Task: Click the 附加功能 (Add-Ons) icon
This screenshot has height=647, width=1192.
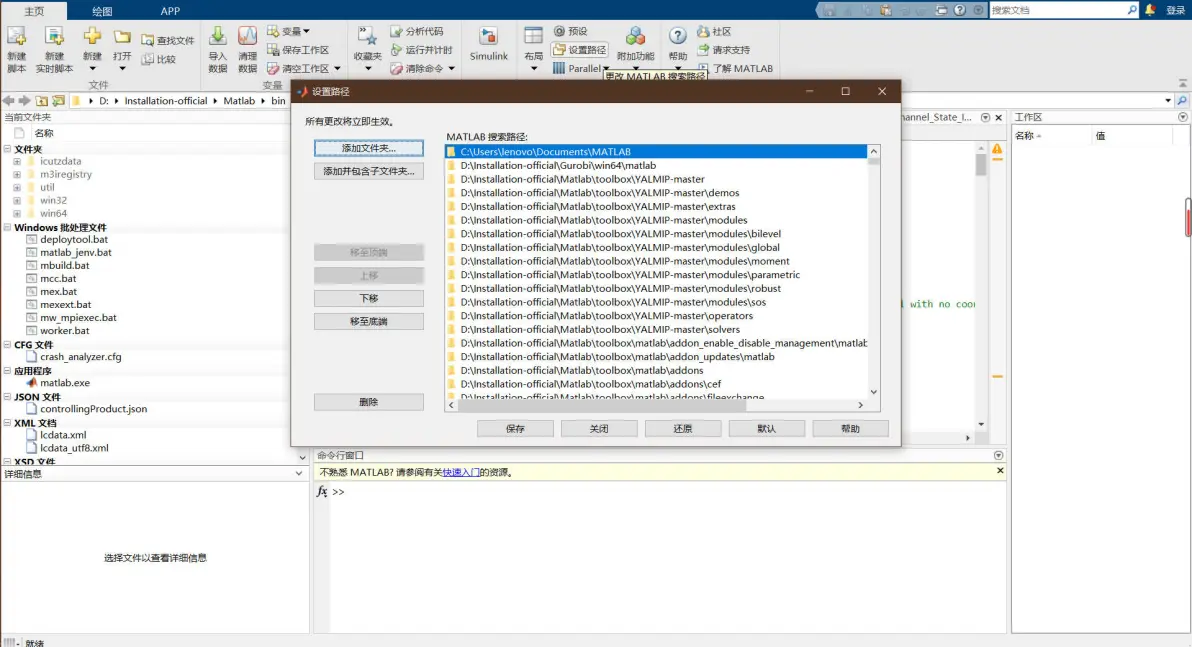Action: click(x=636, y=36)
